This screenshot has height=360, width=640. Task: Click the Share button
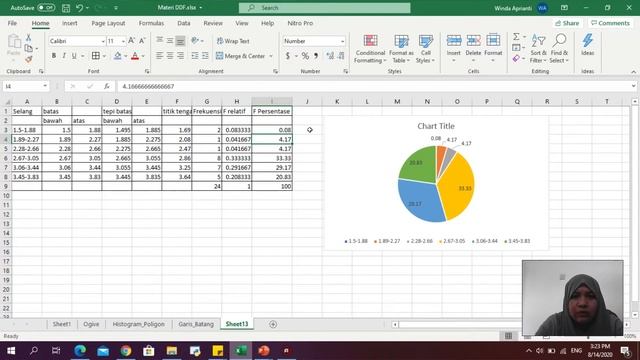[567, 23]
